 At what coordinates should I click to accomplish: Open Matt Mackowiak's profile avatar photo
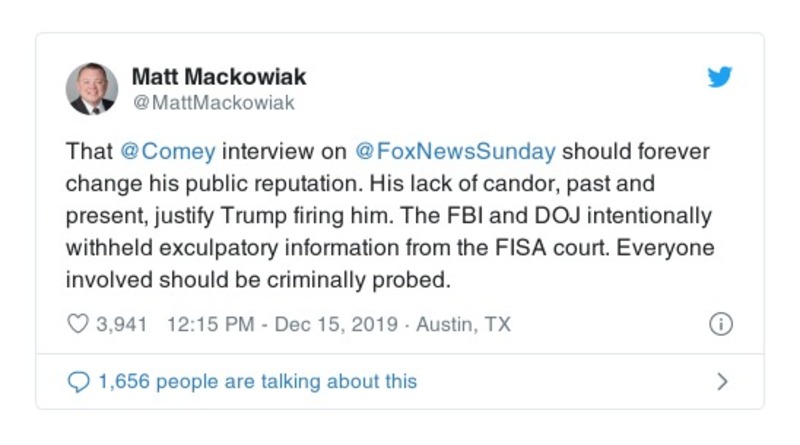[x=92, y=89]
